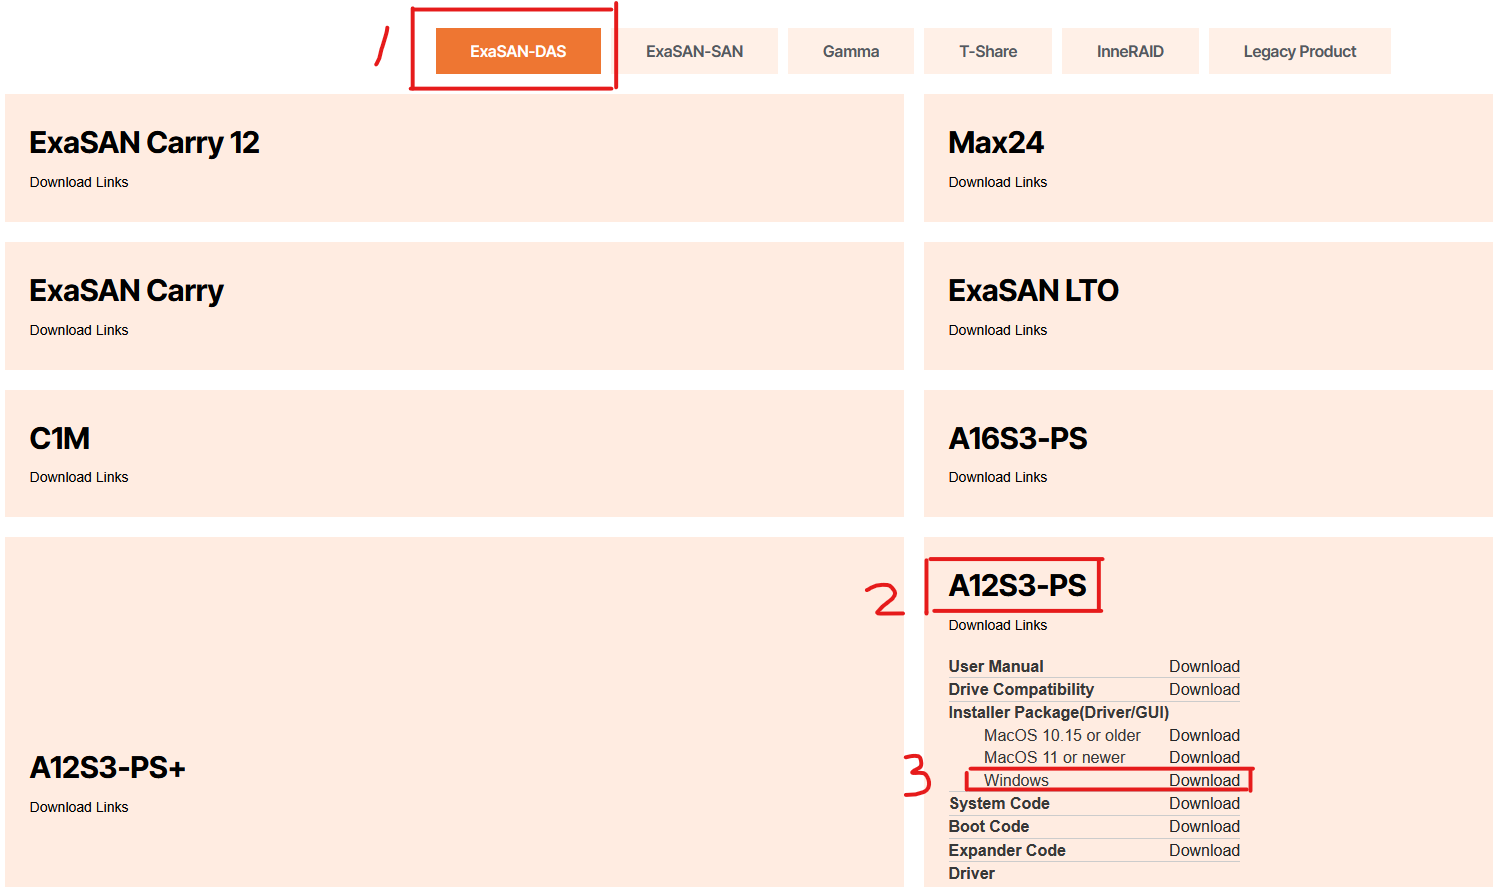Expand A16S3-PS Download Links
The height and width of the screenshot is (887, 1493).
point(997,477)
